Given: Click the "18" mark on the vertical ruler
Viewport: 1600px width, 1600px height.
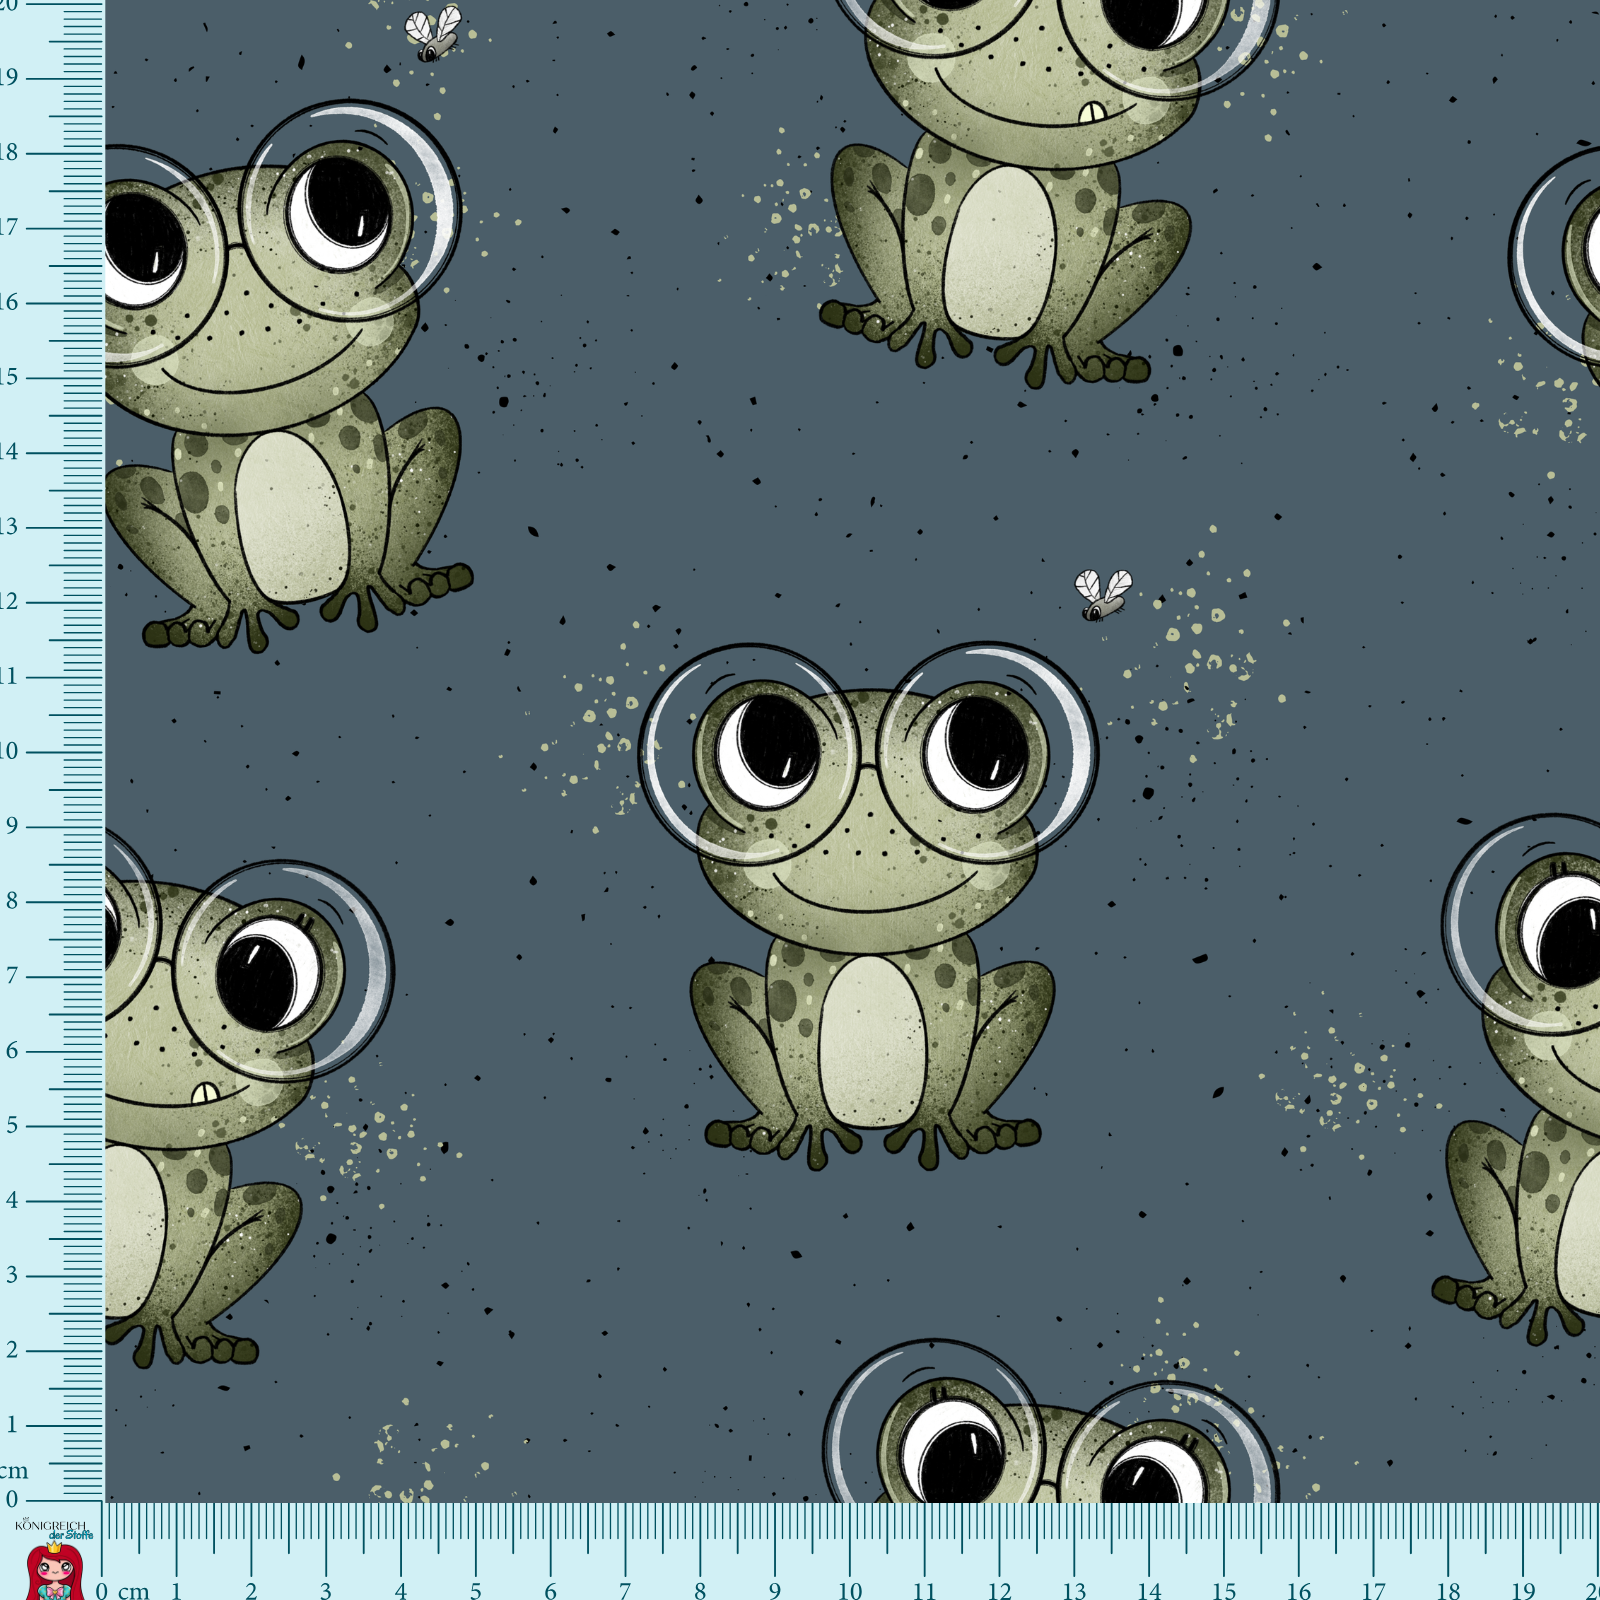Looking at the screenshot, I should tap(8, 152).
